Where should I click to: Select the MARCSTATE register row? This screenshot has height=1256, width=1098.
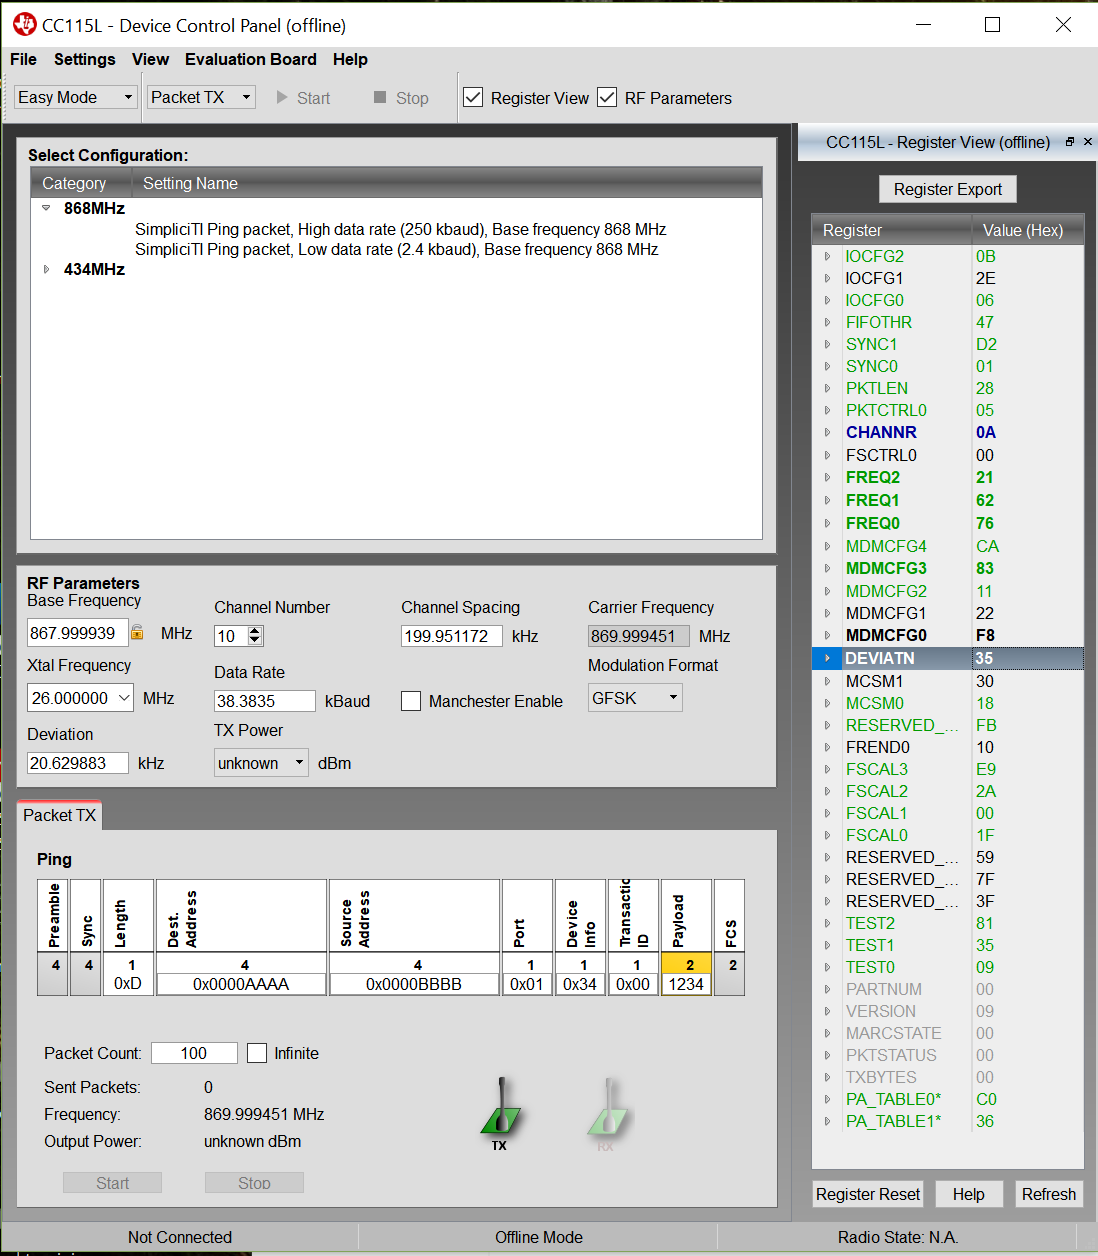948,1033
